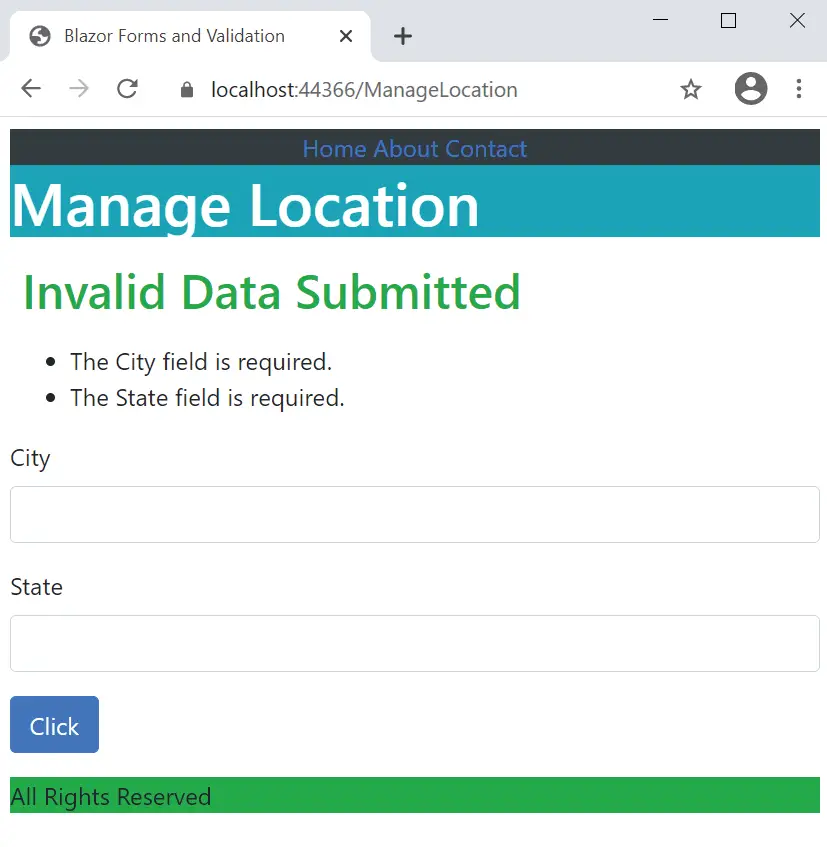Open Chrome's three-dot menu
This screenshot has height=847, width=827.
[799, 89]
